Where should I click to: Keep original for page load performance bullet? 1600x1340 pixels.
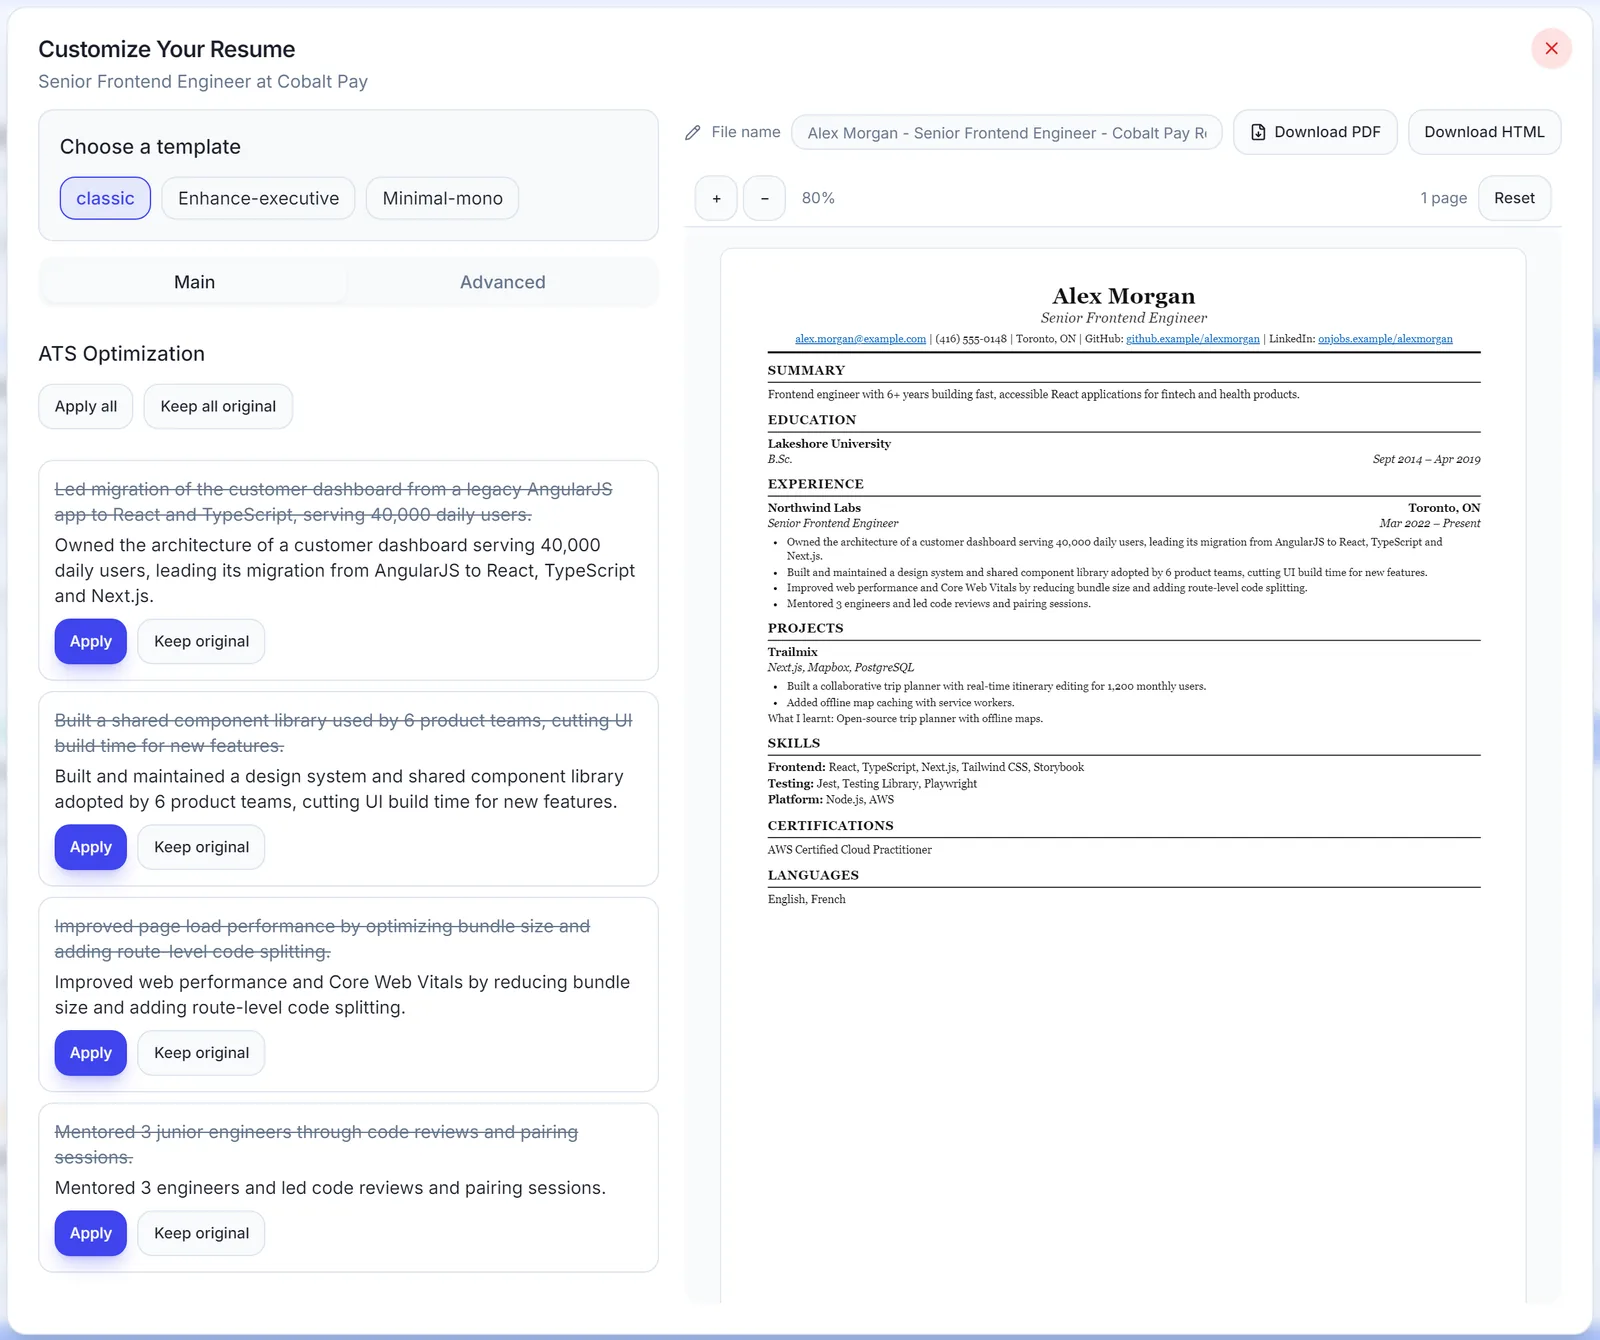(x=201, y=1053)
